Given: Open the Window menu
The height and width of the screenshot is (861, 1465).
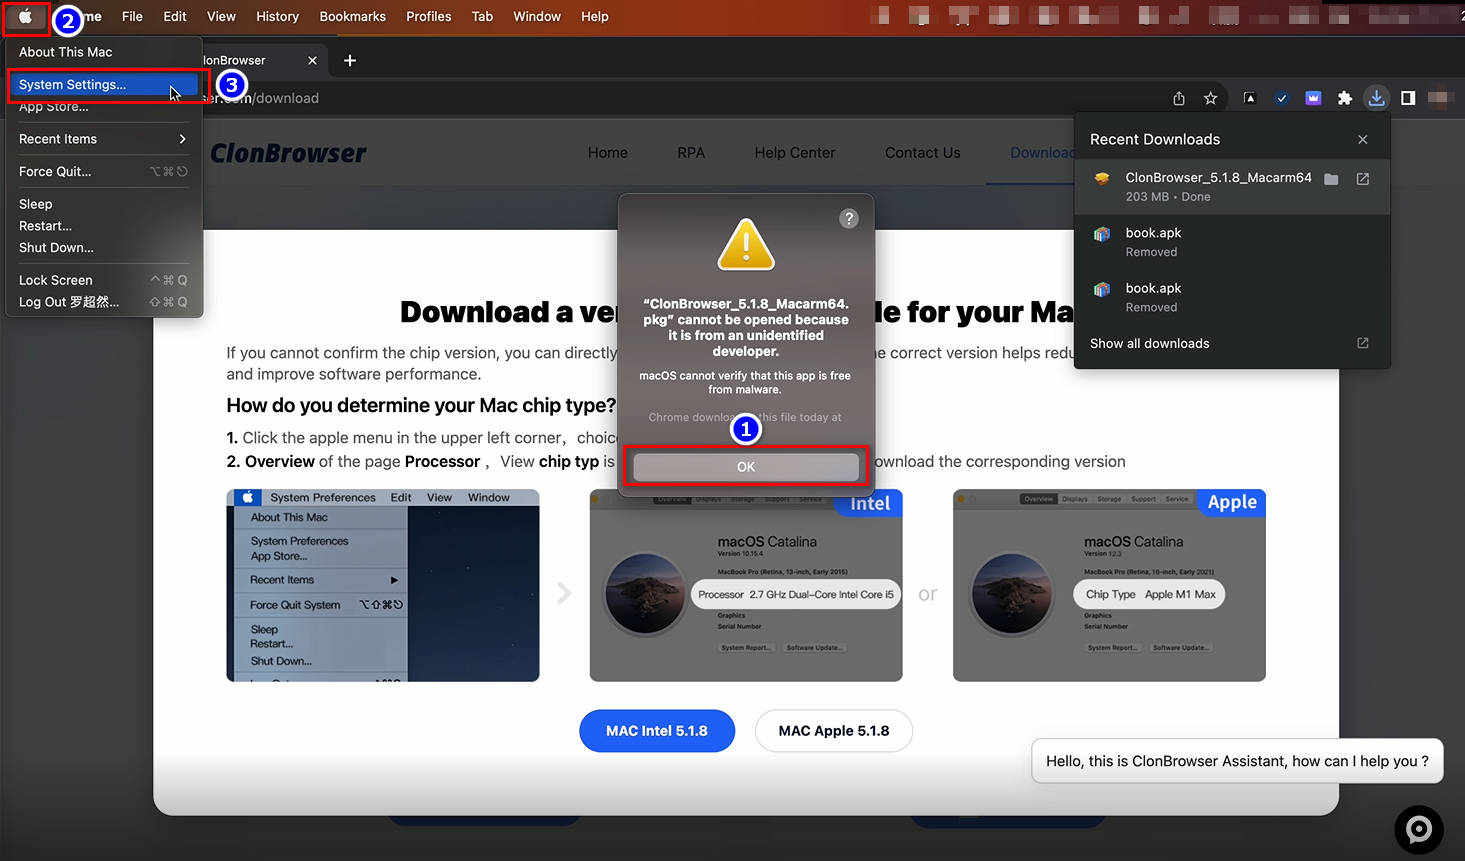Looking at the screenshot, I should tap(537, 17).
